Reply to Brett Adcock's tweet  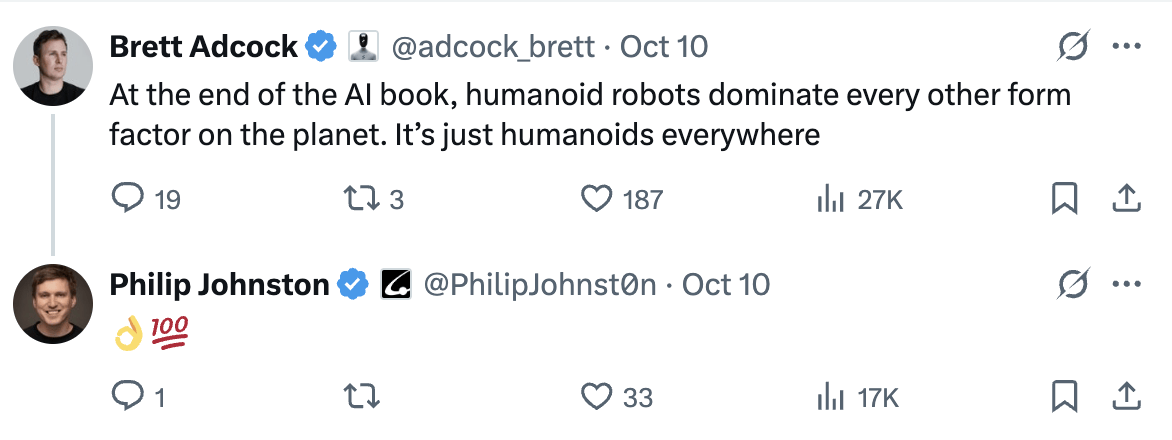point(126,199)
